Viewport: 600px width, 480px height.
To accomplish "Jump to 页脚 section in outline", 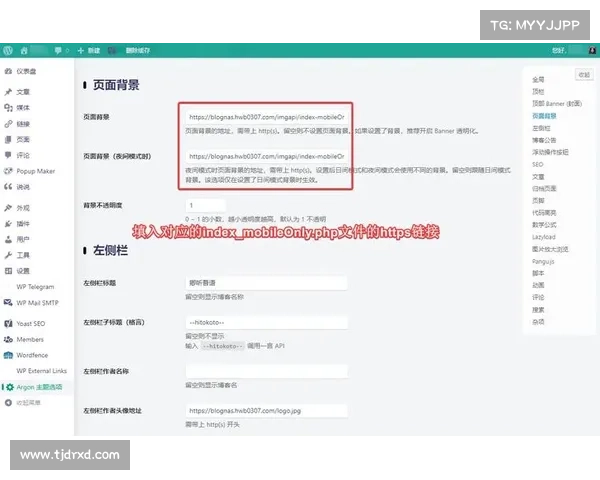I will pos(538,201).
